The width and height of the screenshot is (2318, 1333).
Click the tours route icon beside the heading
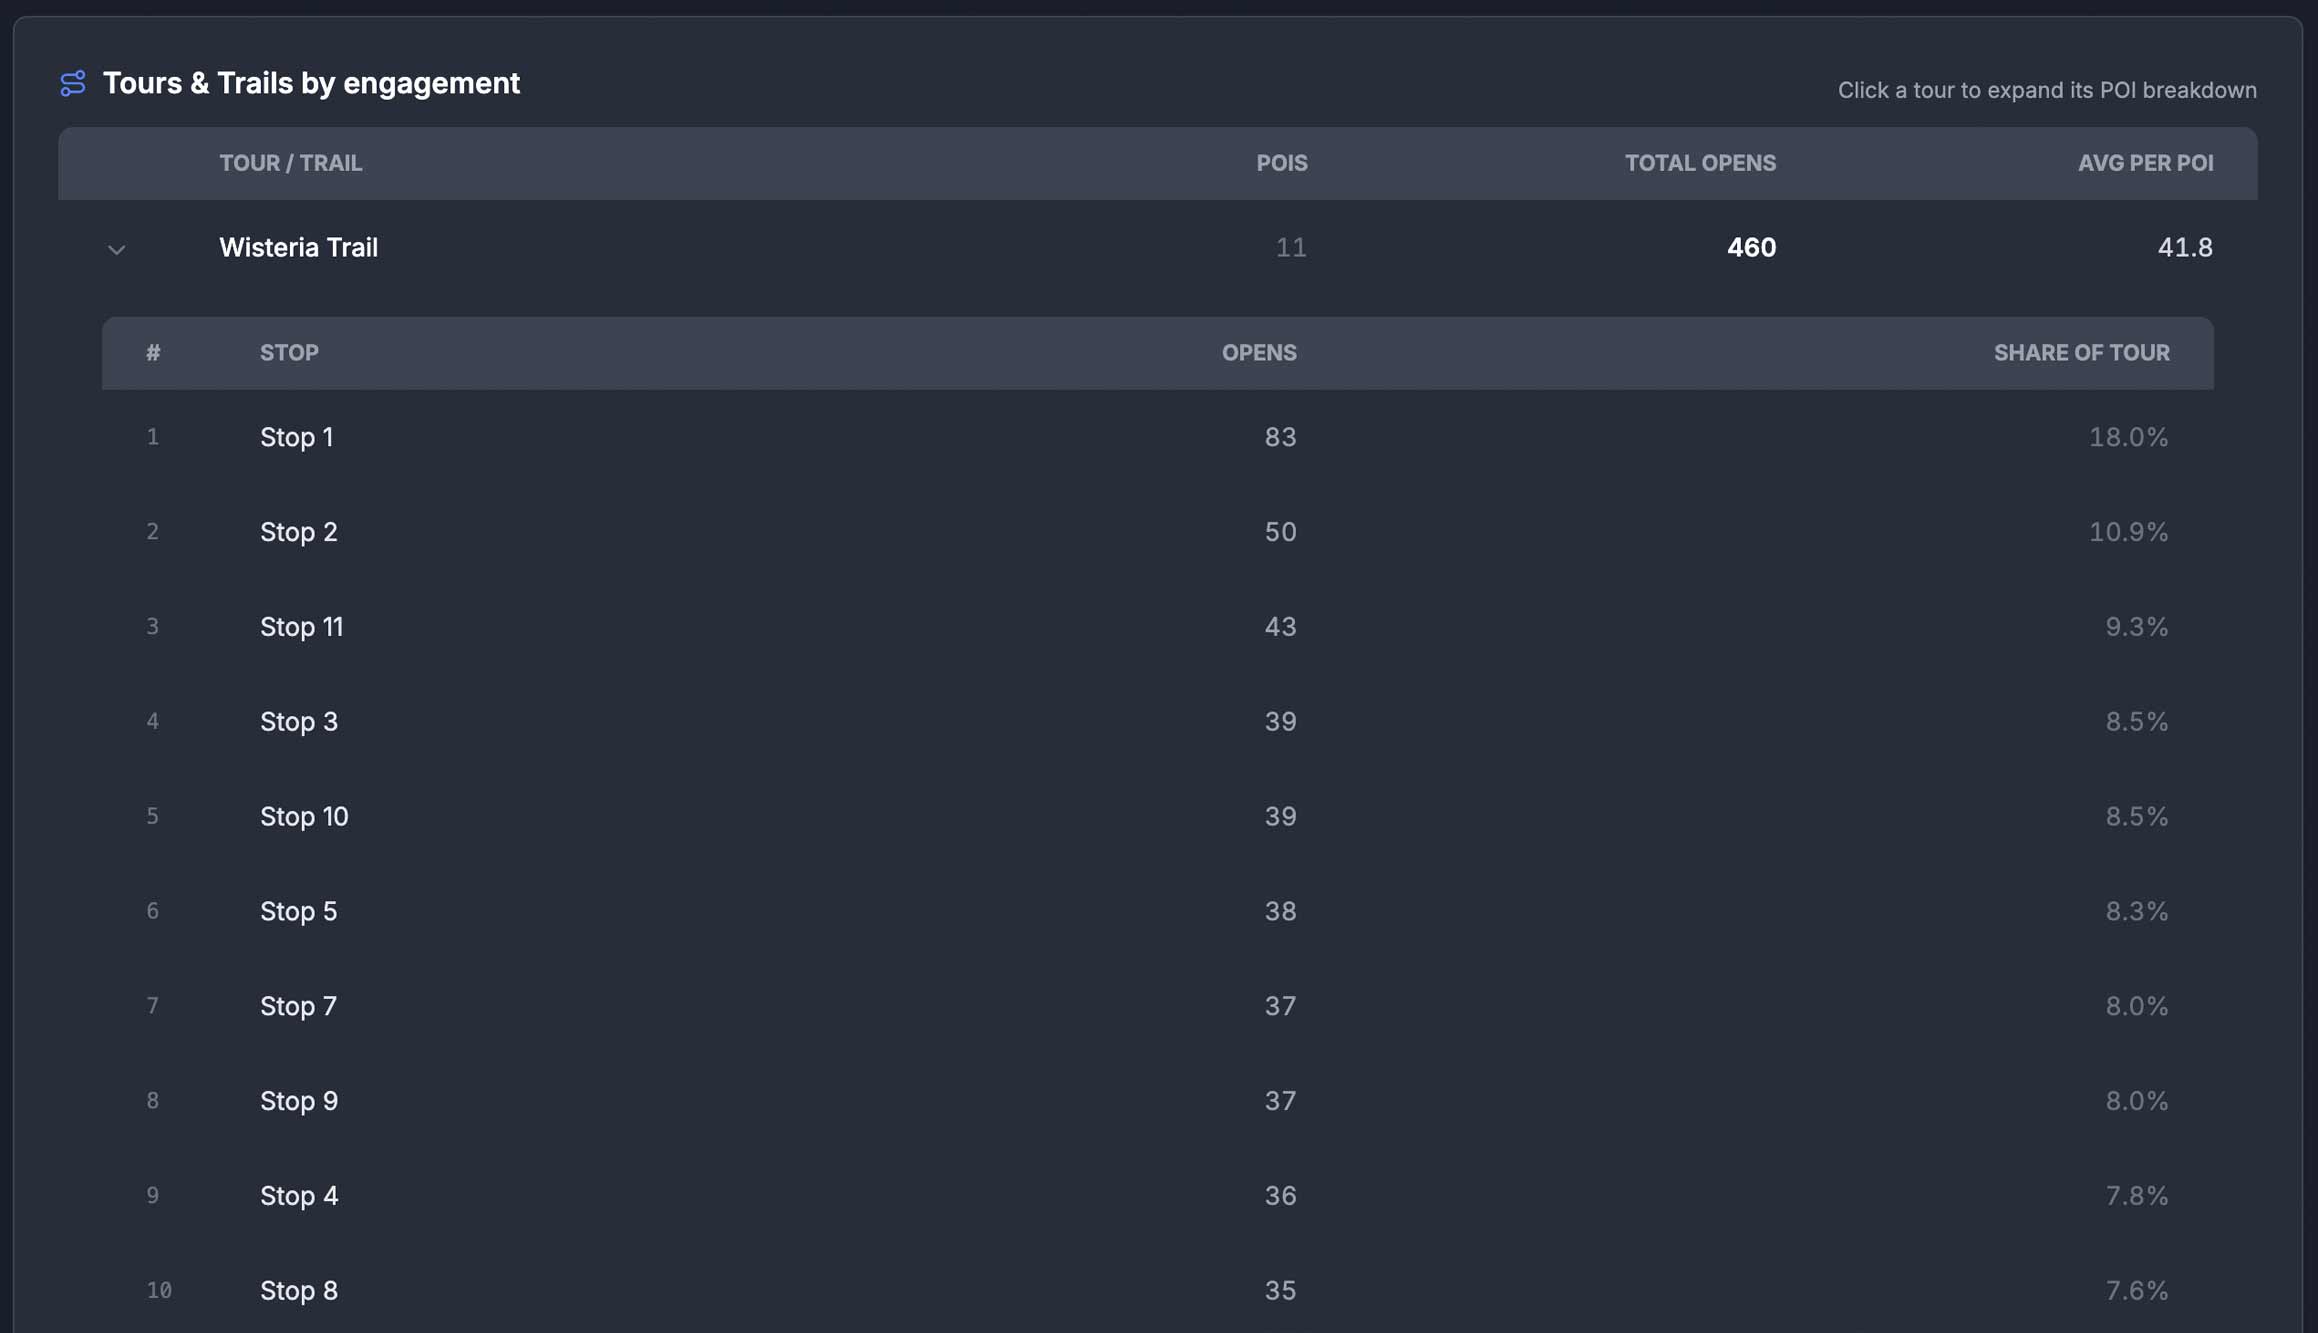(73, 83)
